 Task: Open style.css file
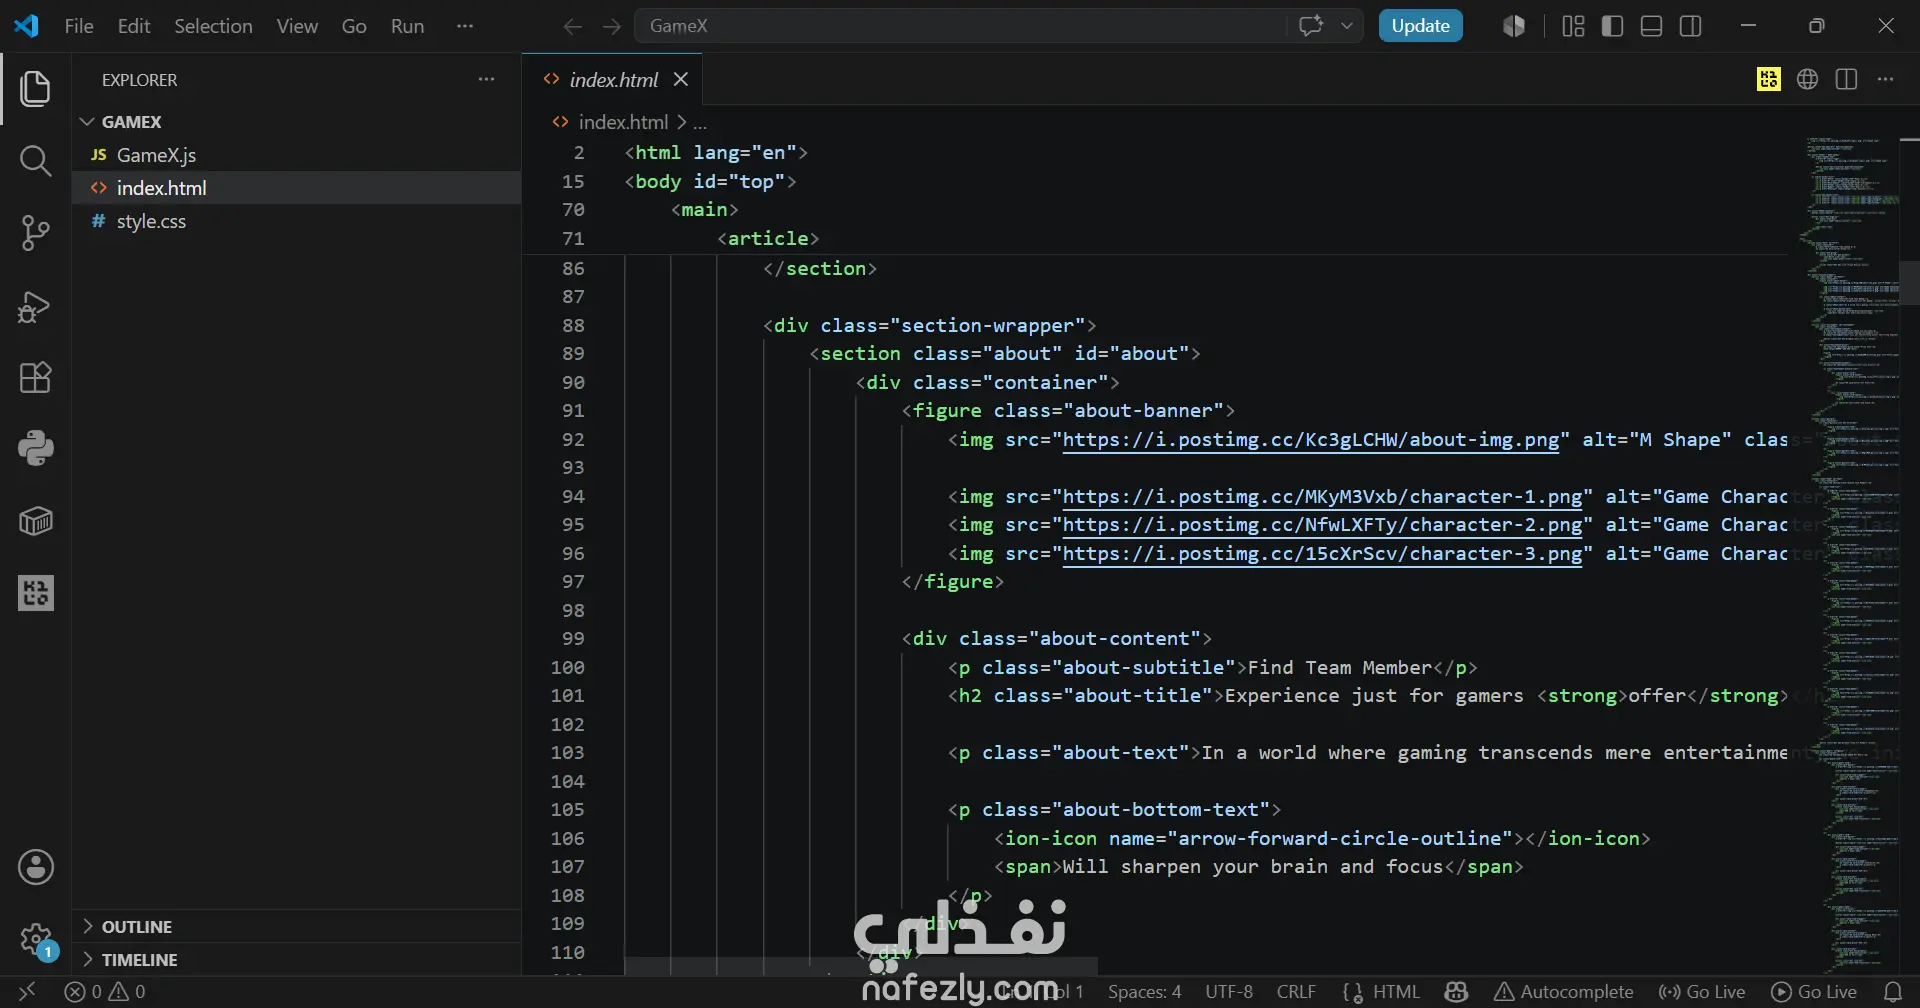point(296,221)
